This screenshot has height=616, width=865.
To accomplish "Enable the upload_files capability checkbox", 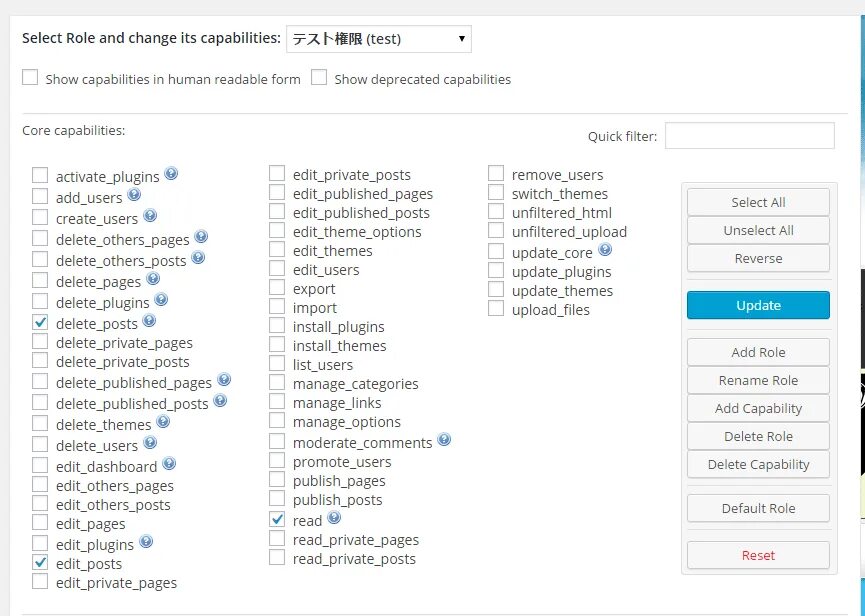I will click(x=496, y=309).
